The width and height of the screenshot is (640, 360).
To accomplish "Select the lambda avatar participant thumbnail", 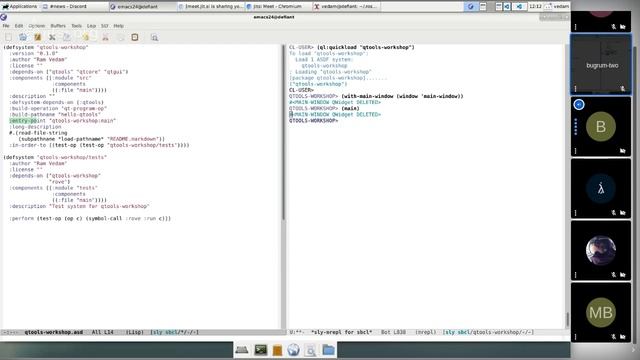I will [601, 189].
